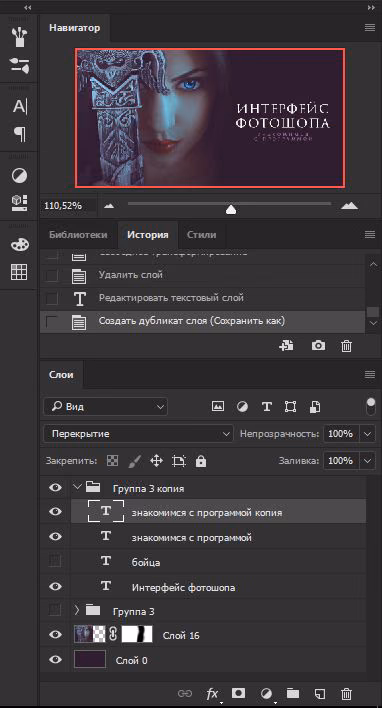The image size is (382, 708).
Task: Select the Навигатор tab
Action: 75,28
